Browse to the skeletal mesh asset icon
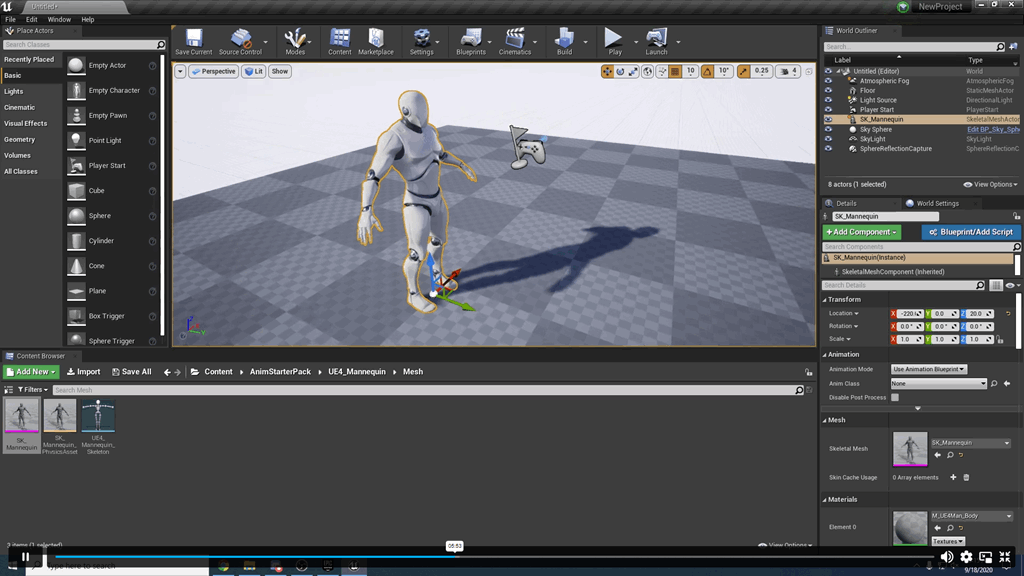 point(950,455)
